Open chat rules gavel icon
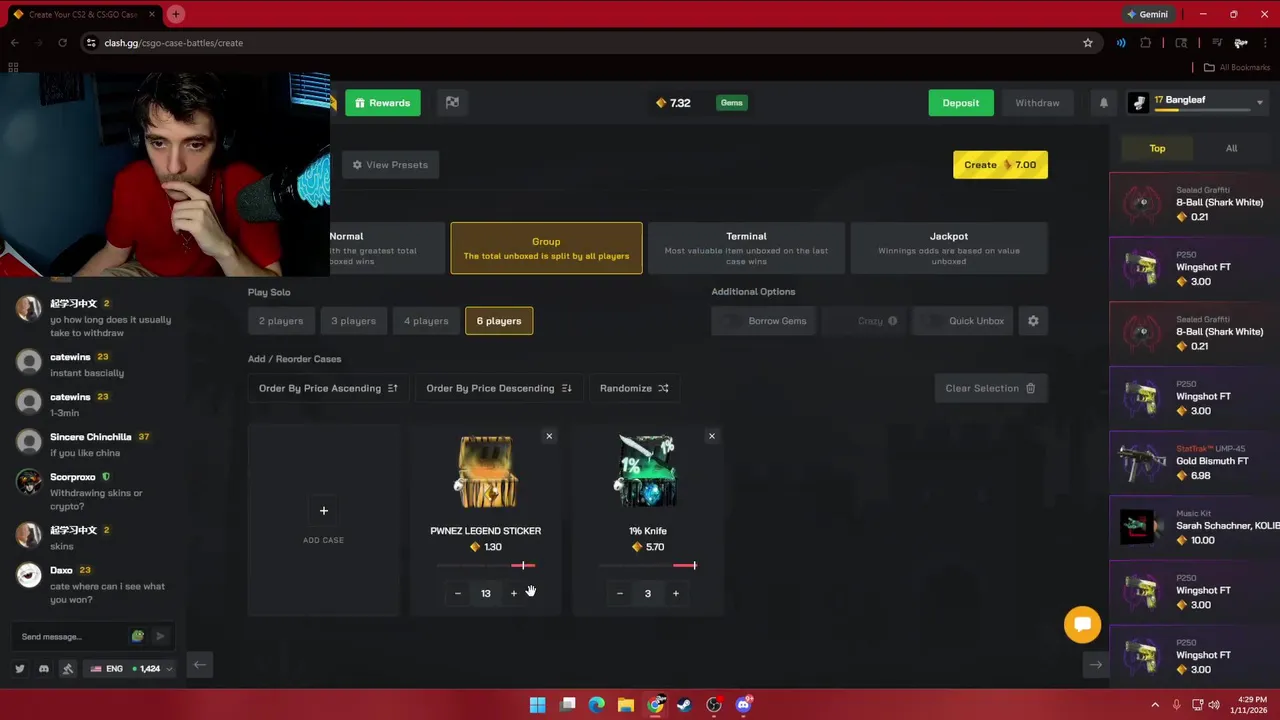Image resolution: width=1280 pixels, height=720 pixels. click(x=68, y=669)
